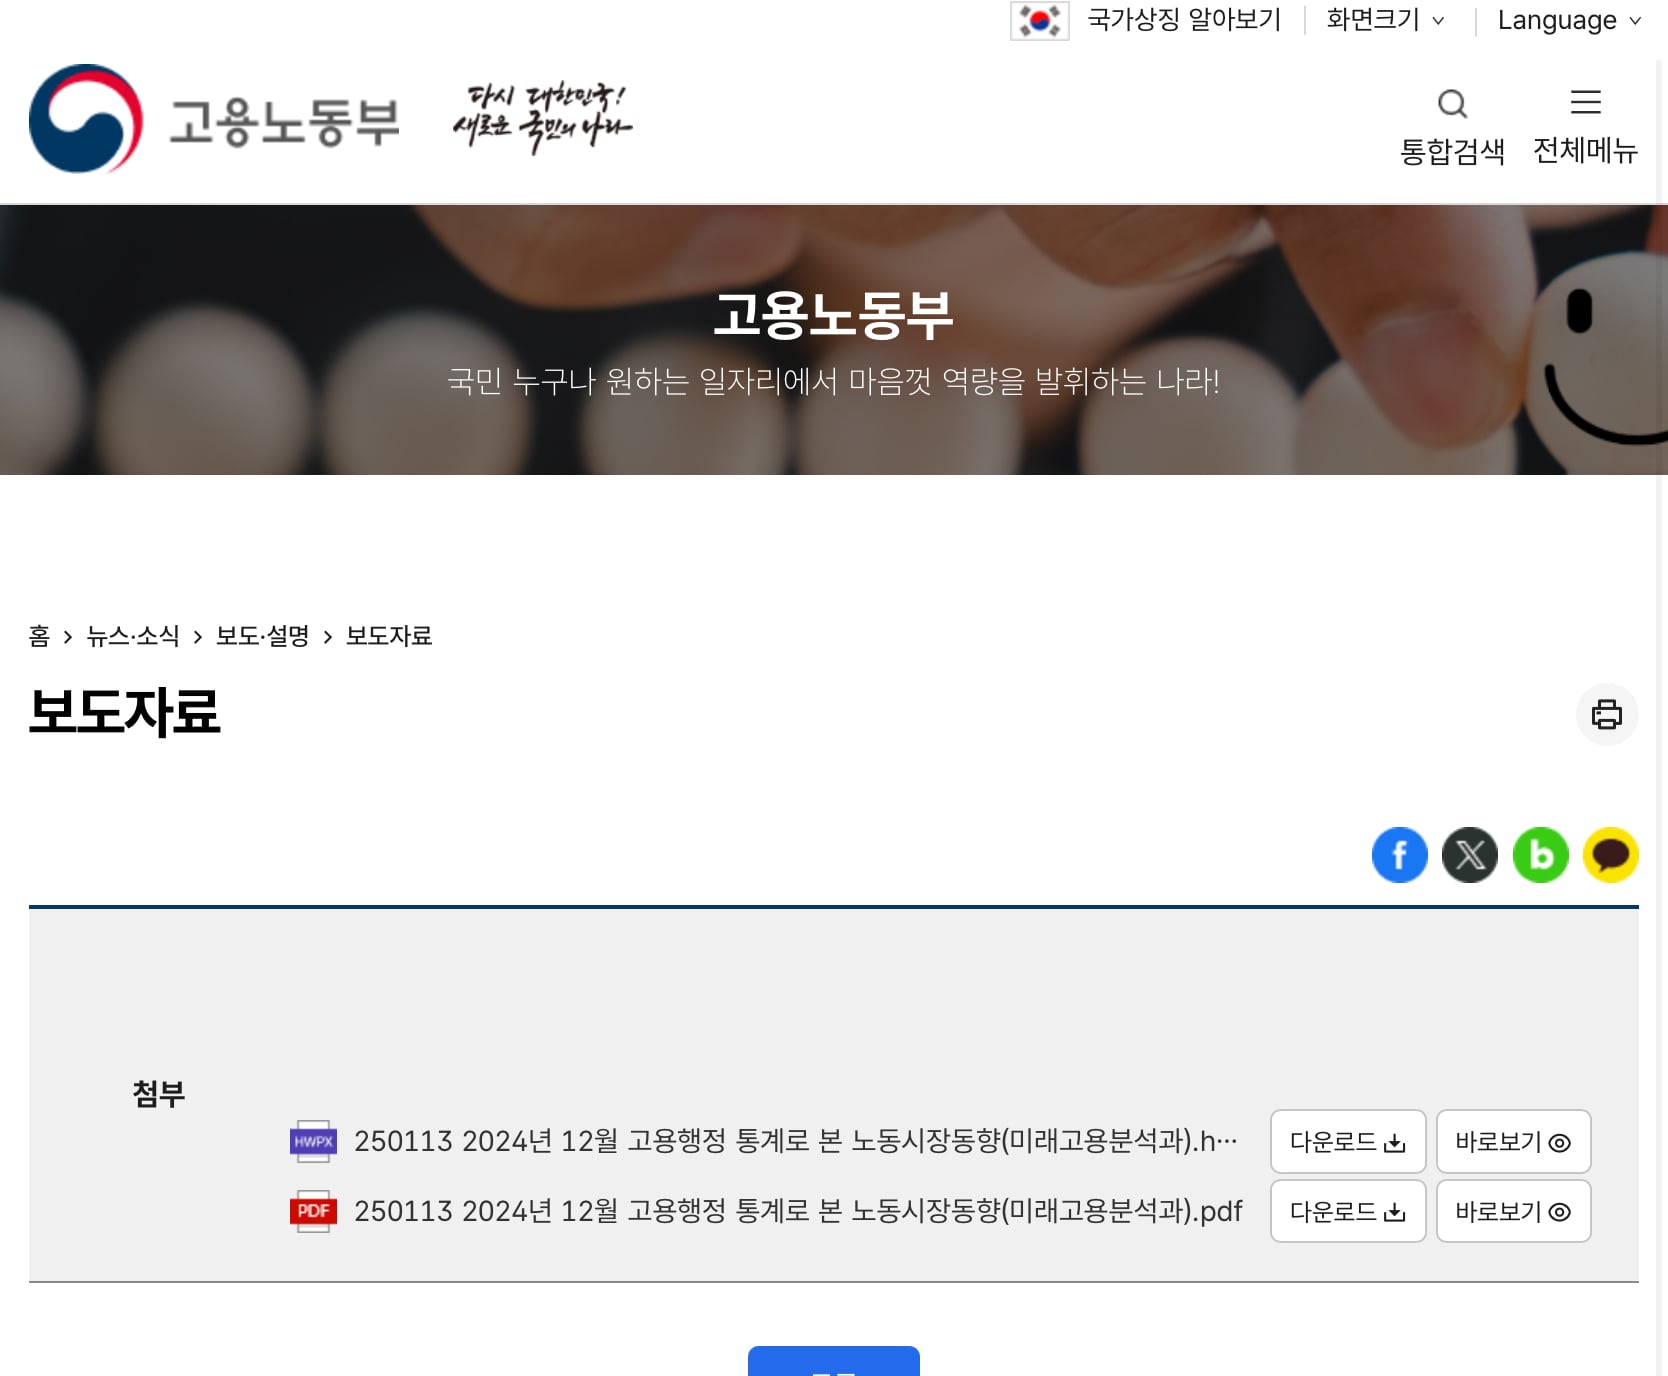Viewport: 1668px width, 1376px height.
Task: Click the blue button at page bottom
Action: 834,1361
